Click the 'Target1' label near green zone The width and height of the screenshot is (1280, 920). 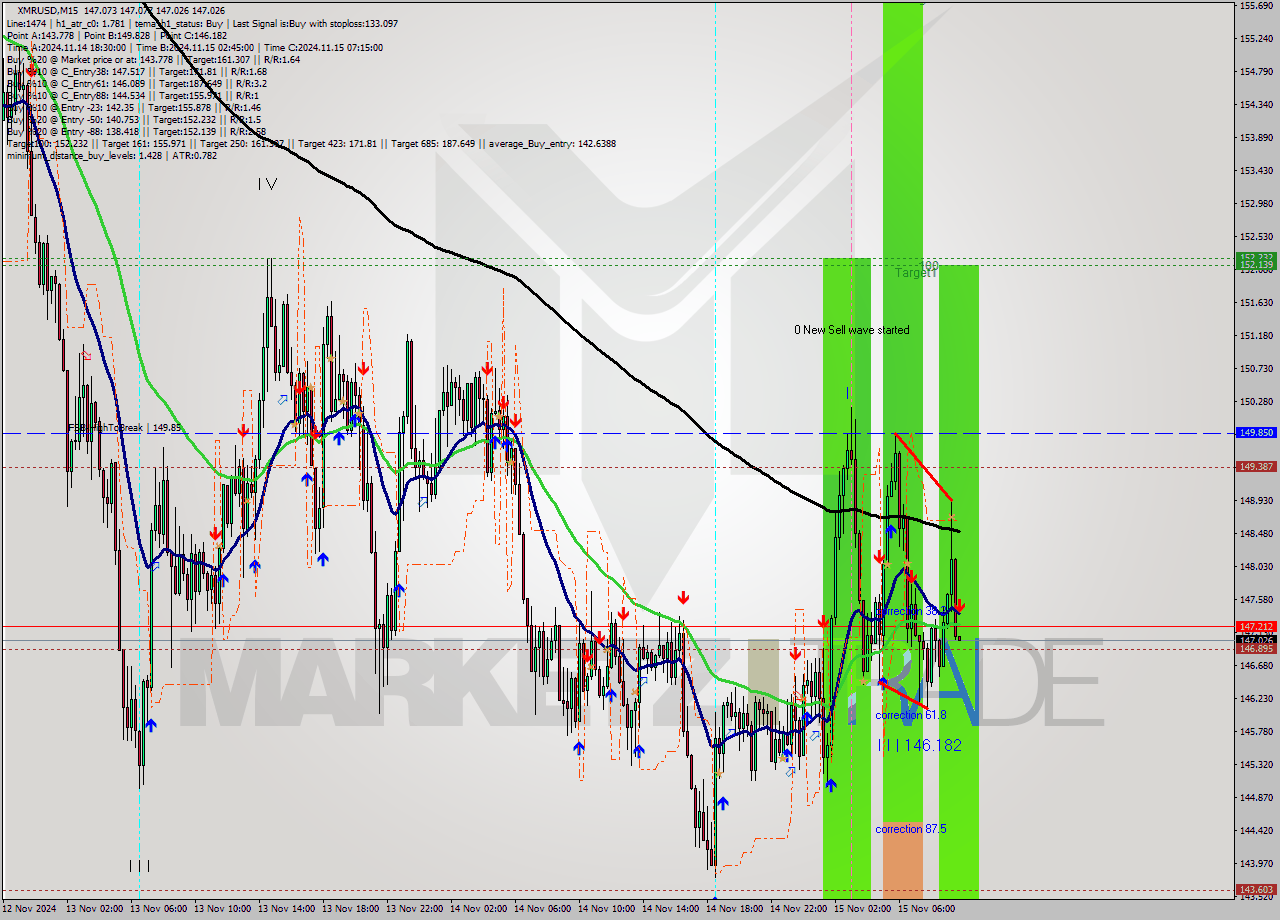[915, 272]
